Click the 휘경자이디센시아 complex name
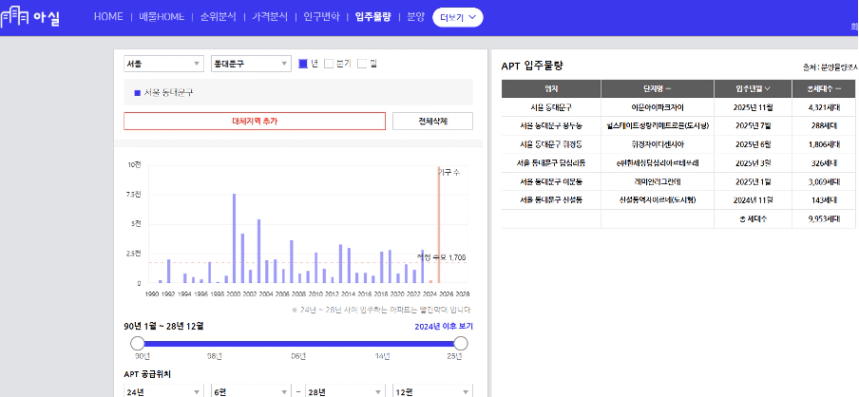This screenshot has height=397, width=859. [x=657, y=144]
